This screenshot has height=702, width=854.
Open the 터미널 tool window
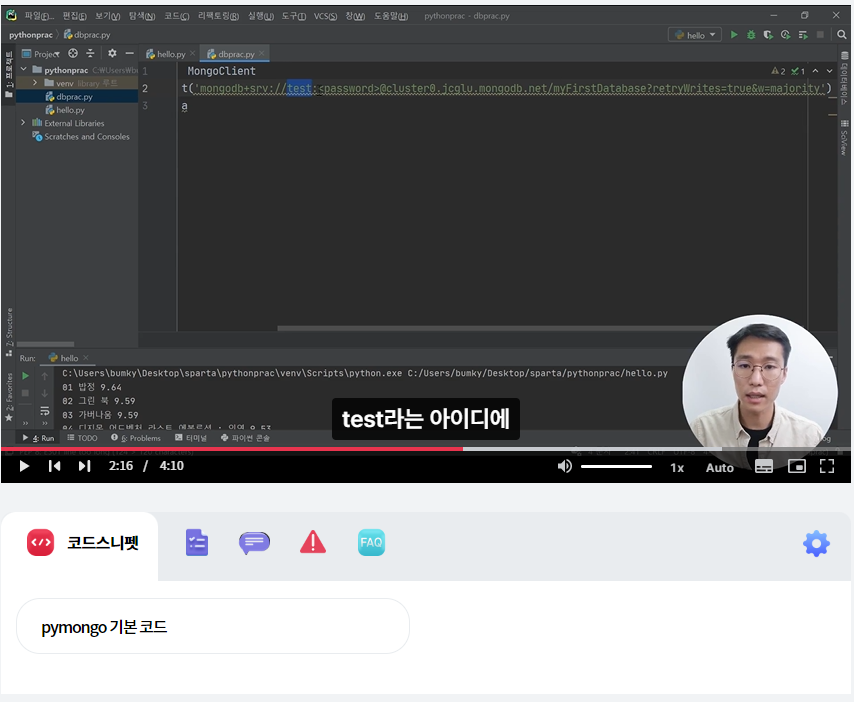point(191,438)
